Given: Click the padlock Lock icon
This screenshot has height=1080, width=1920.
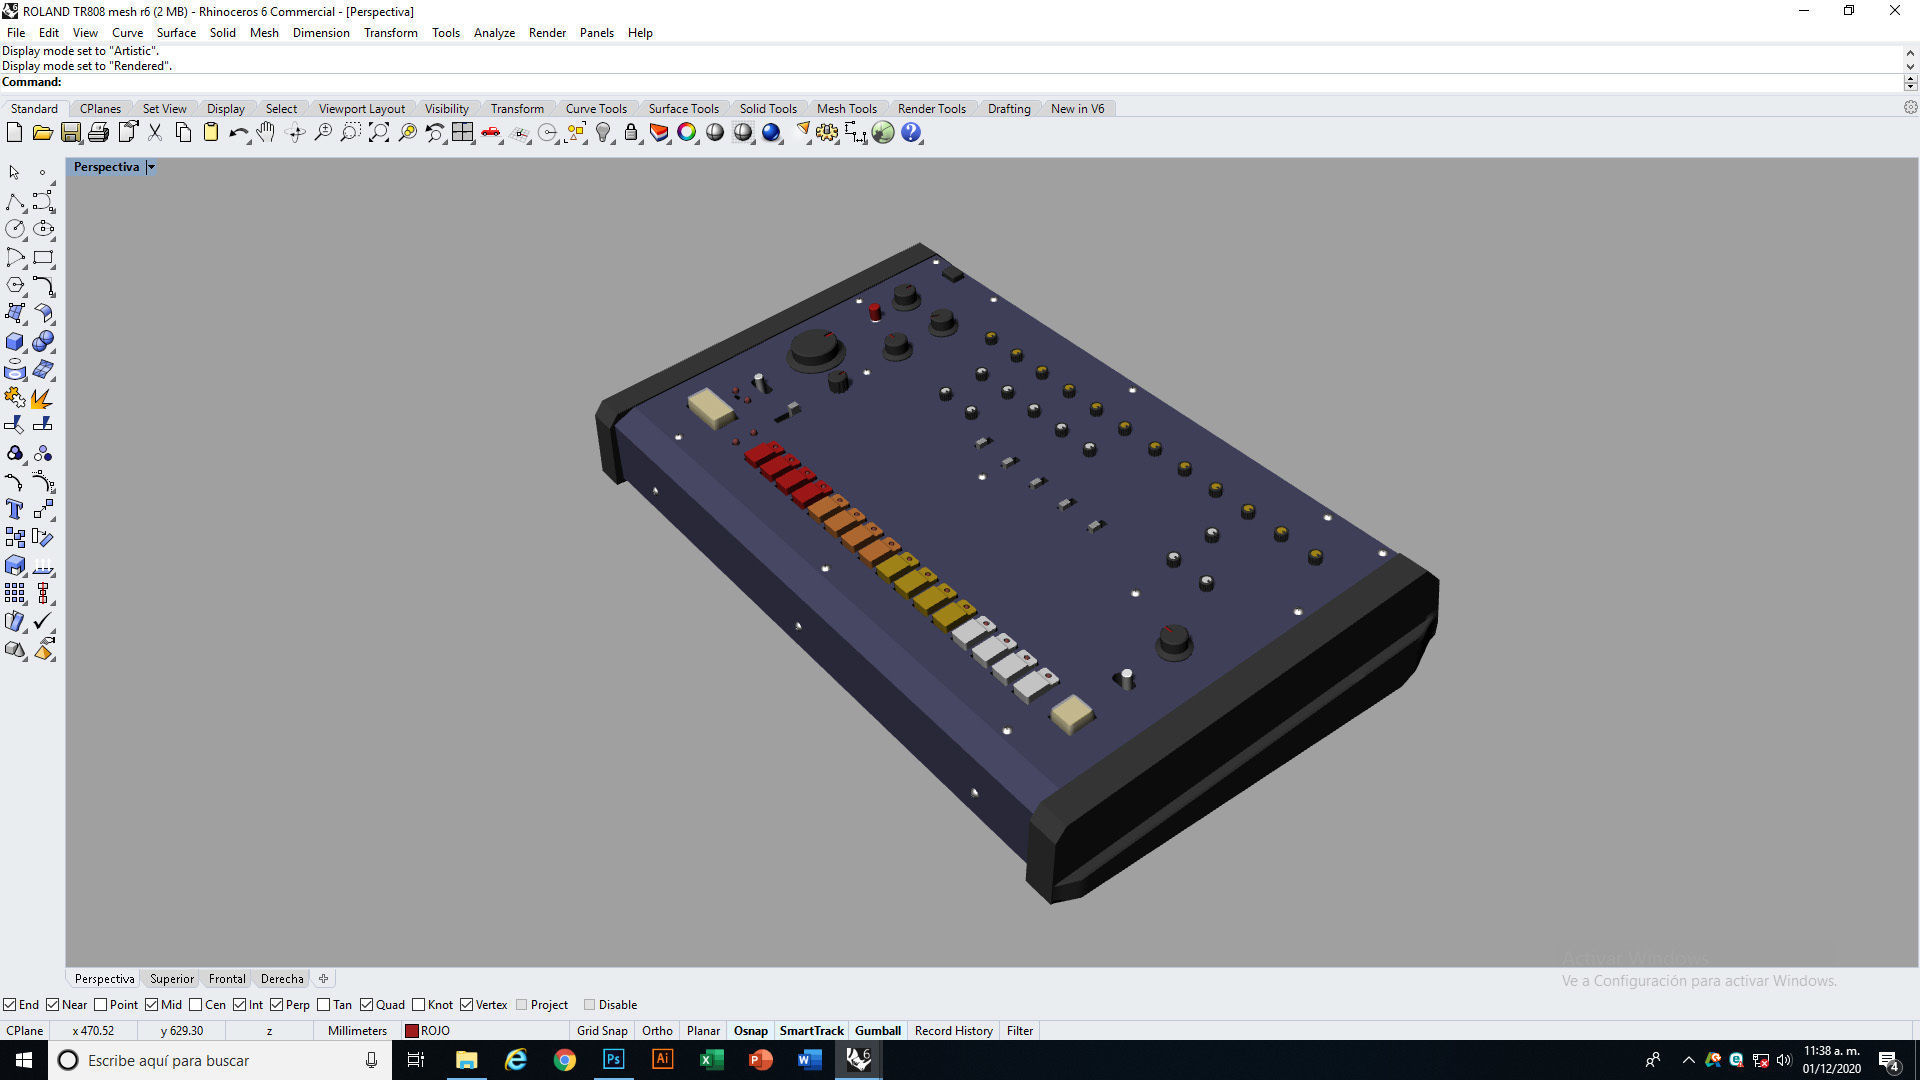Looking at the screenshot, I should coord(631,132).
